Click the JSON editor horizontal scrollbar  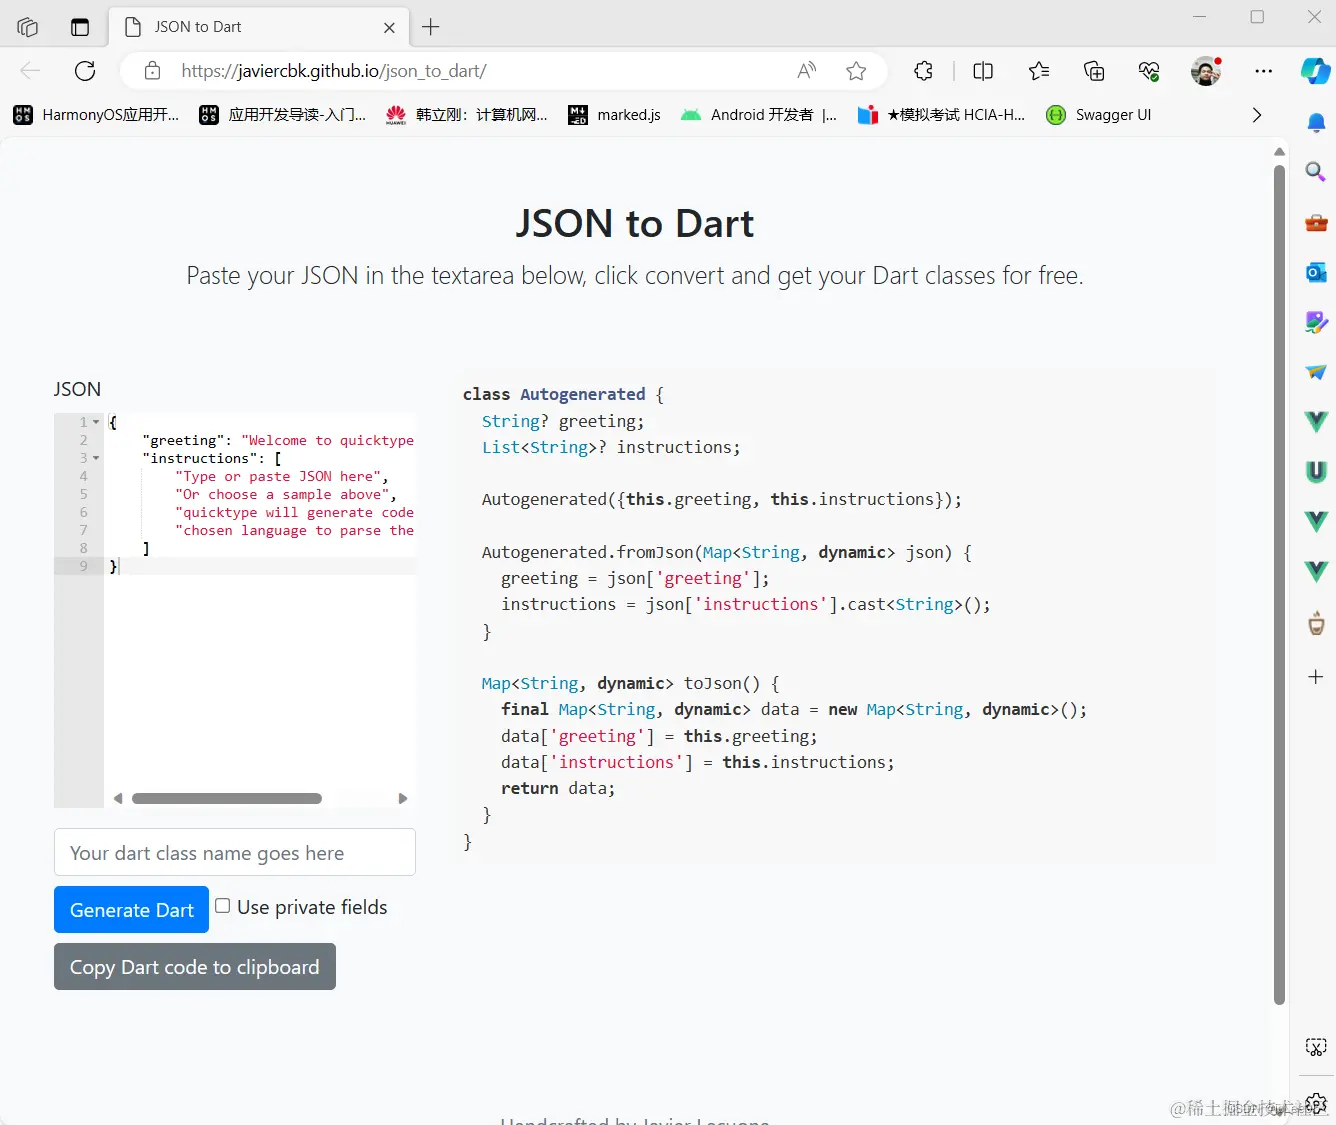227,798
